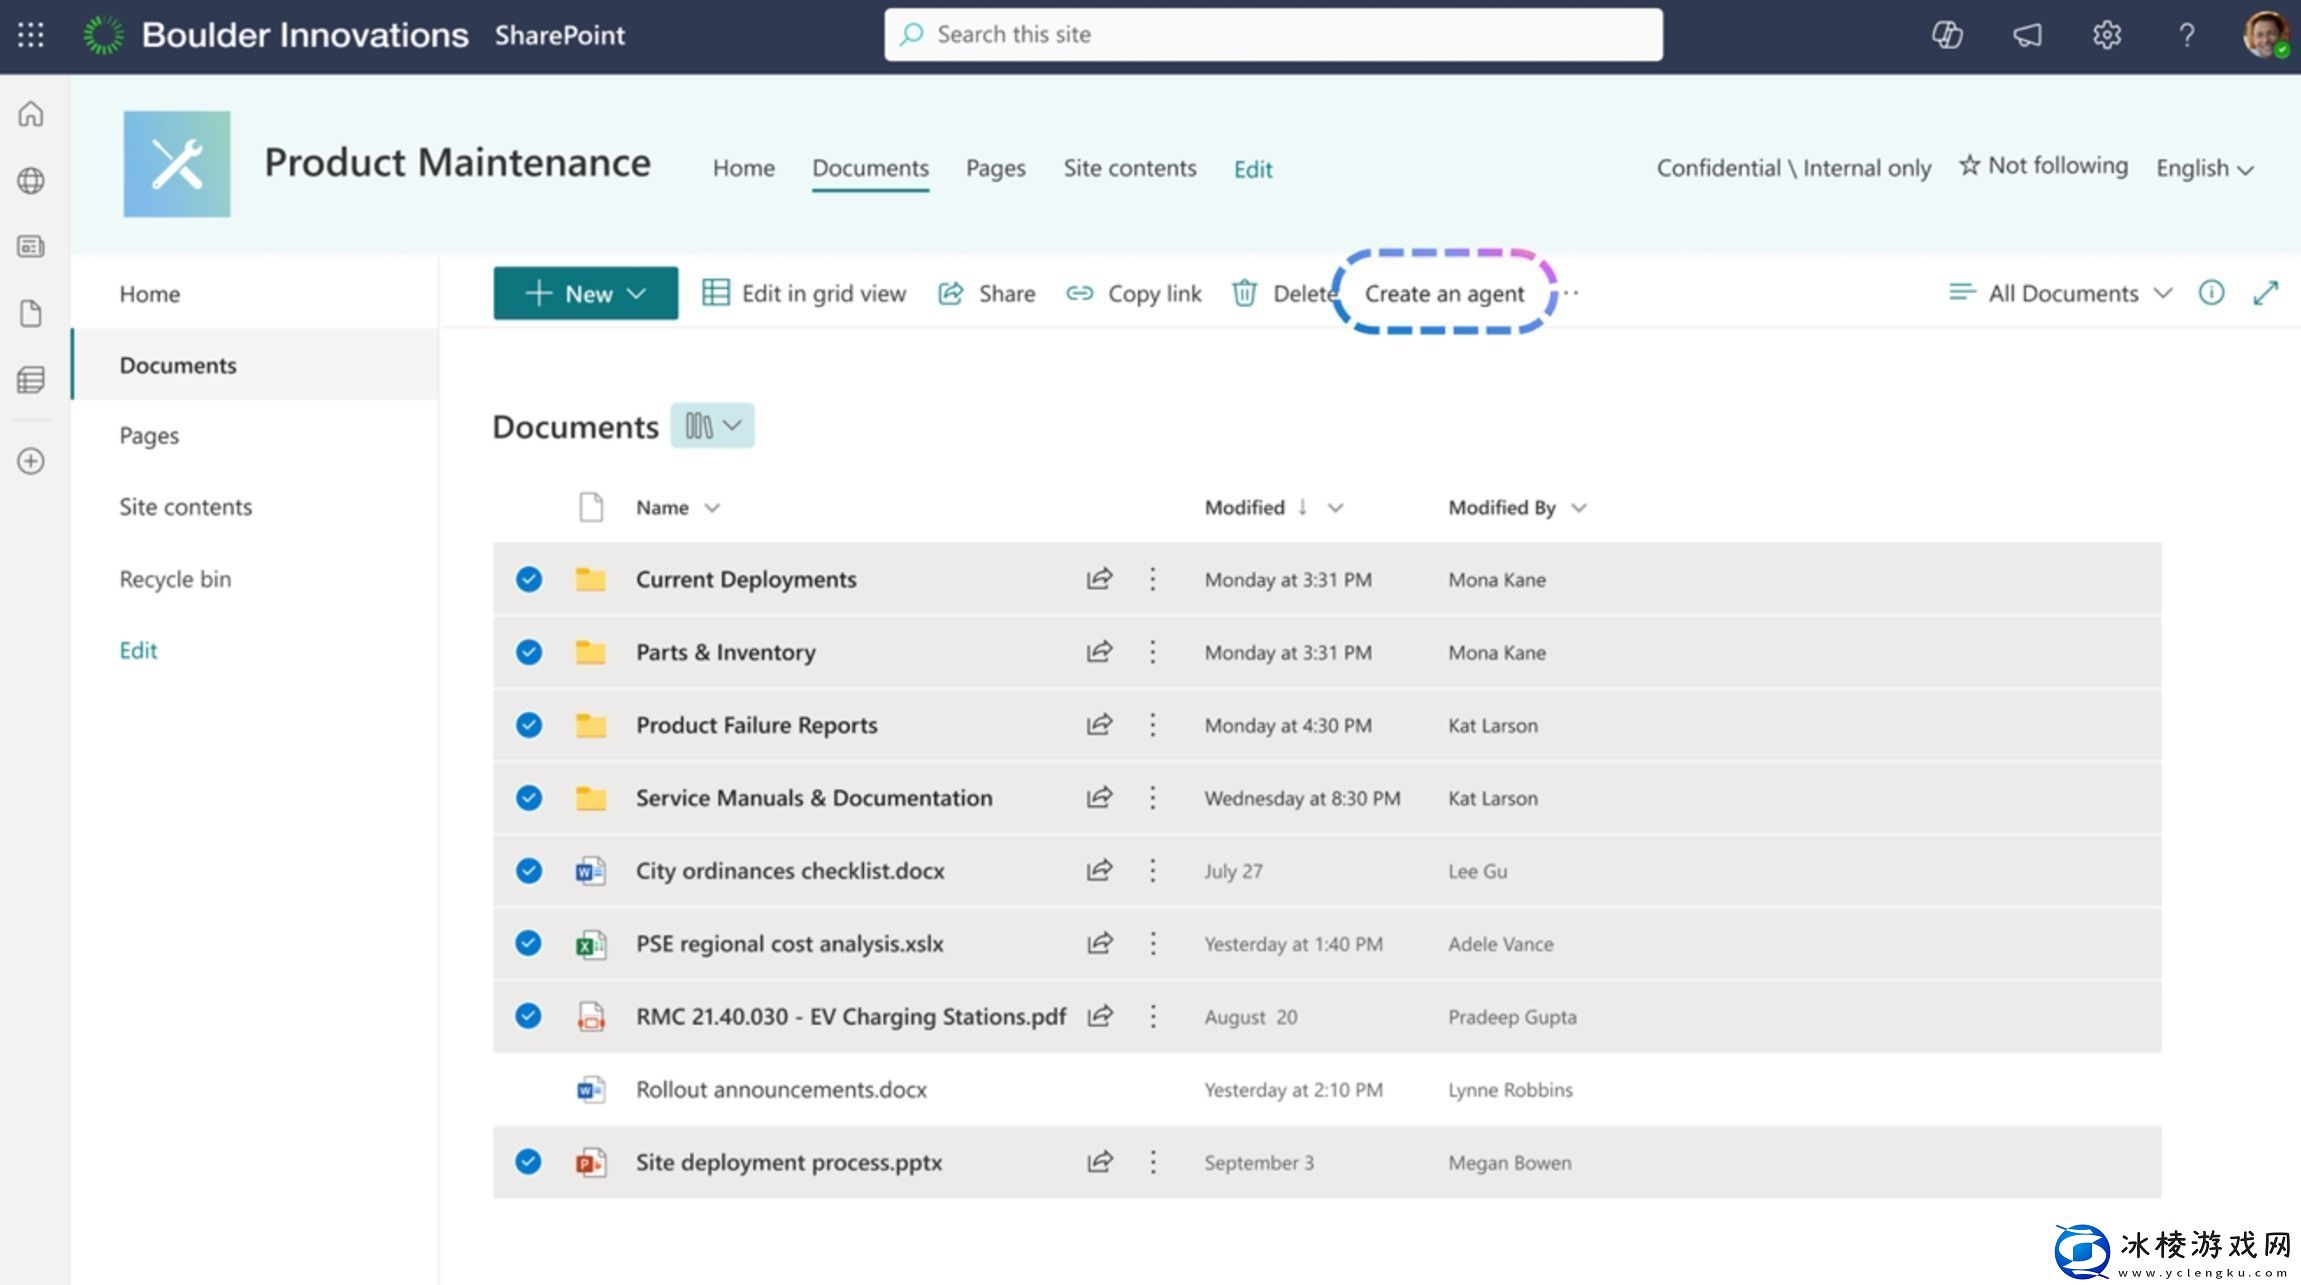This screenshot has height=1285, width=2301.
Task: Toggle Site deployment process.pptx selection checkmark
Action: click(x=529, y=1162)
